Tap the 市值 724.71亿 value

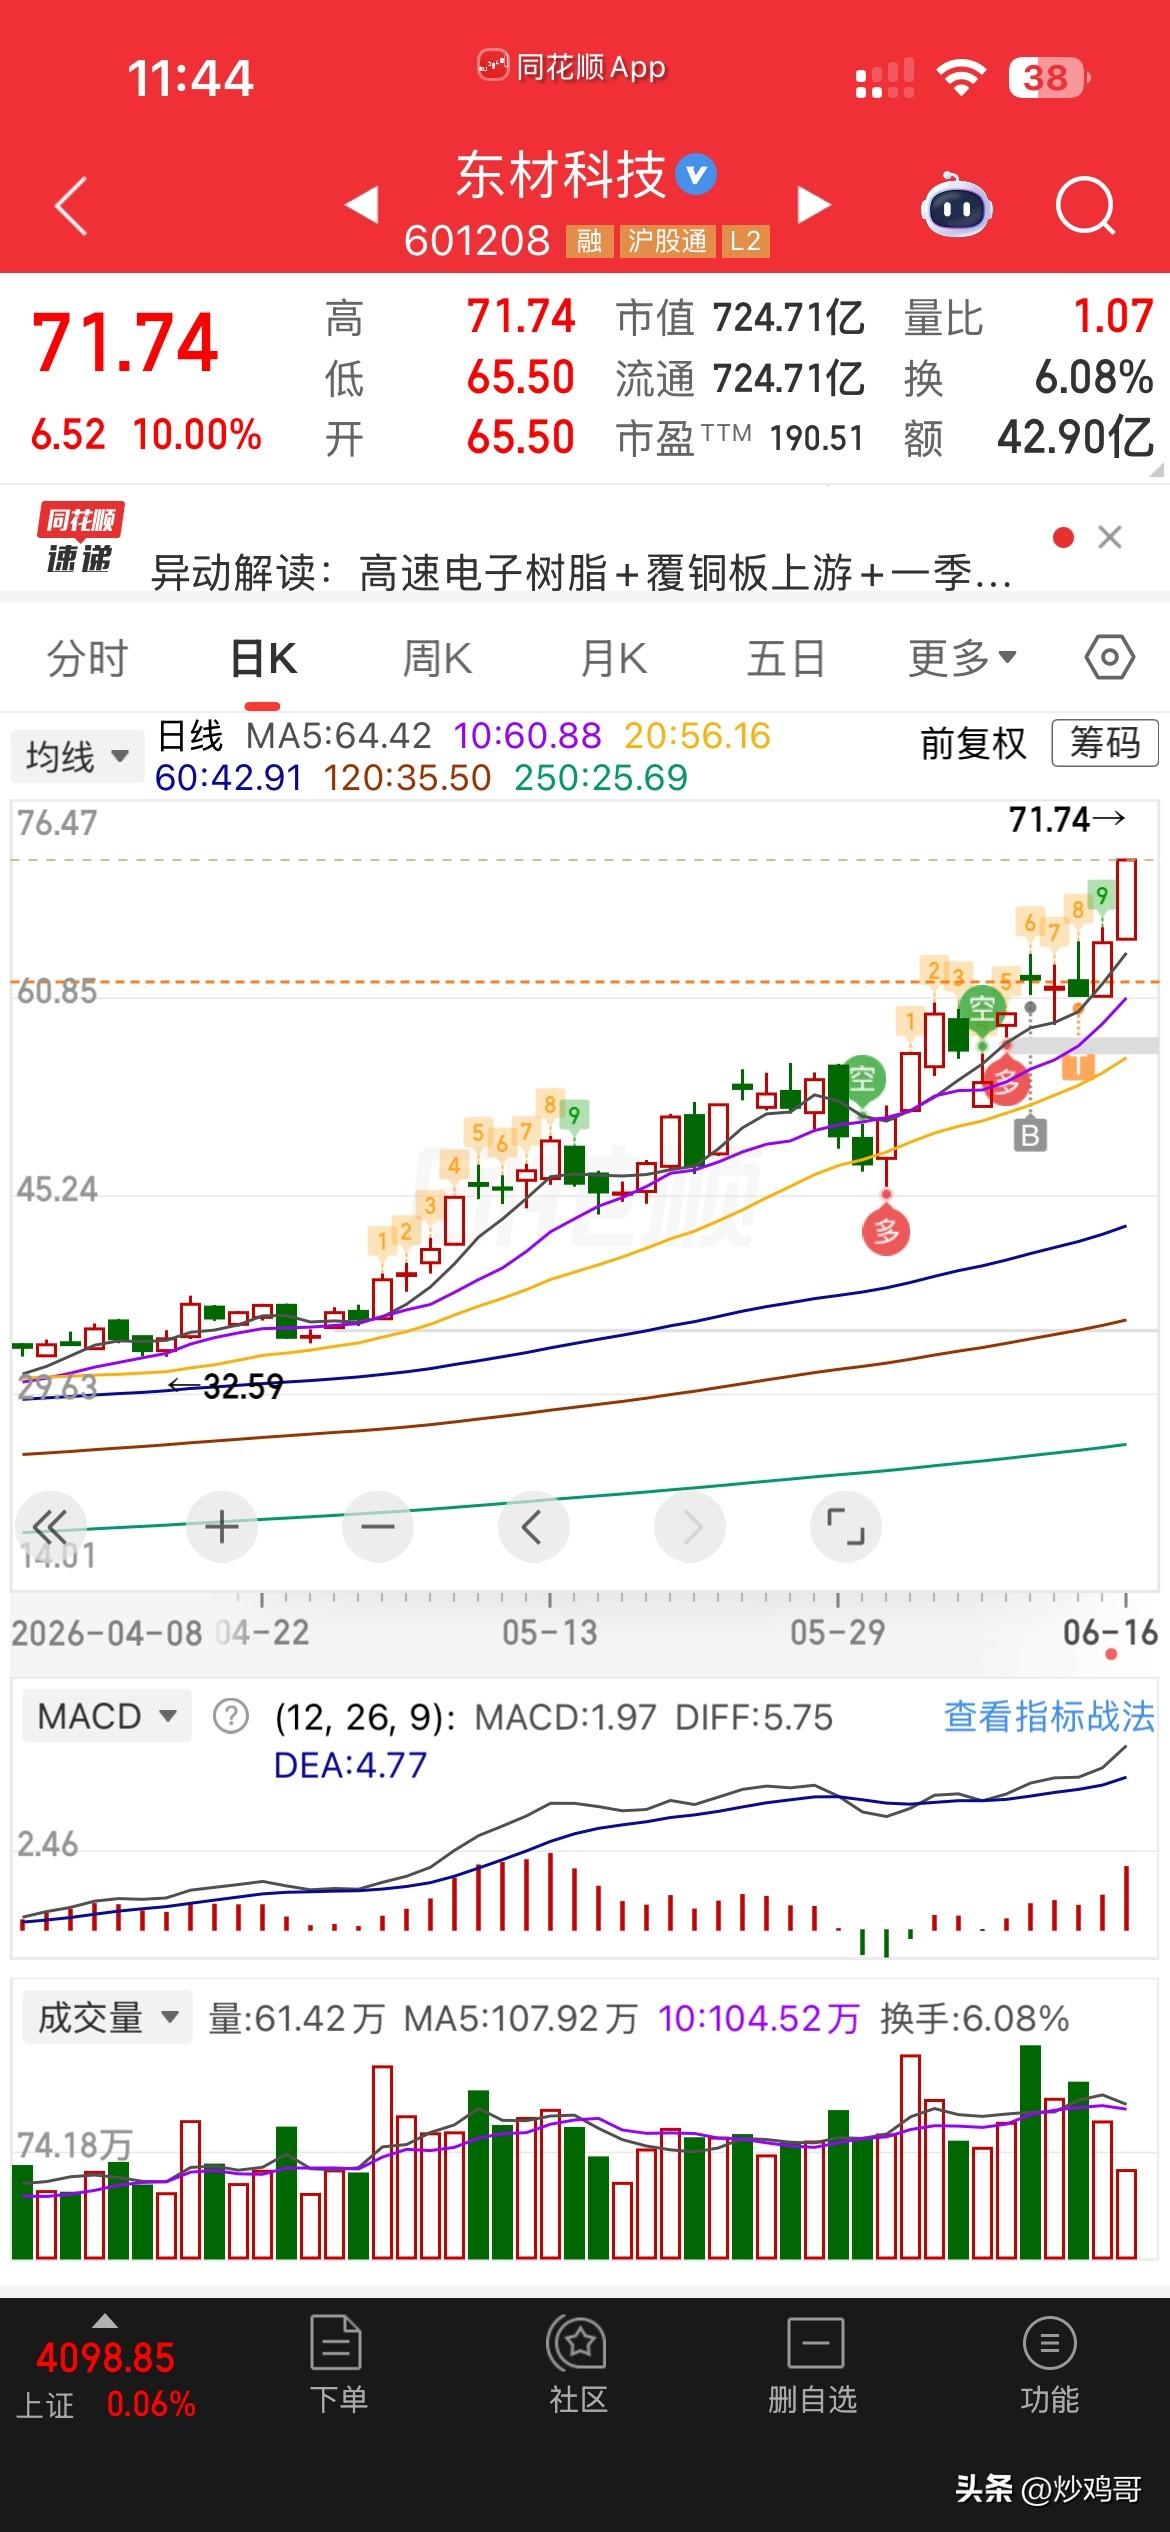pos(789,318)
